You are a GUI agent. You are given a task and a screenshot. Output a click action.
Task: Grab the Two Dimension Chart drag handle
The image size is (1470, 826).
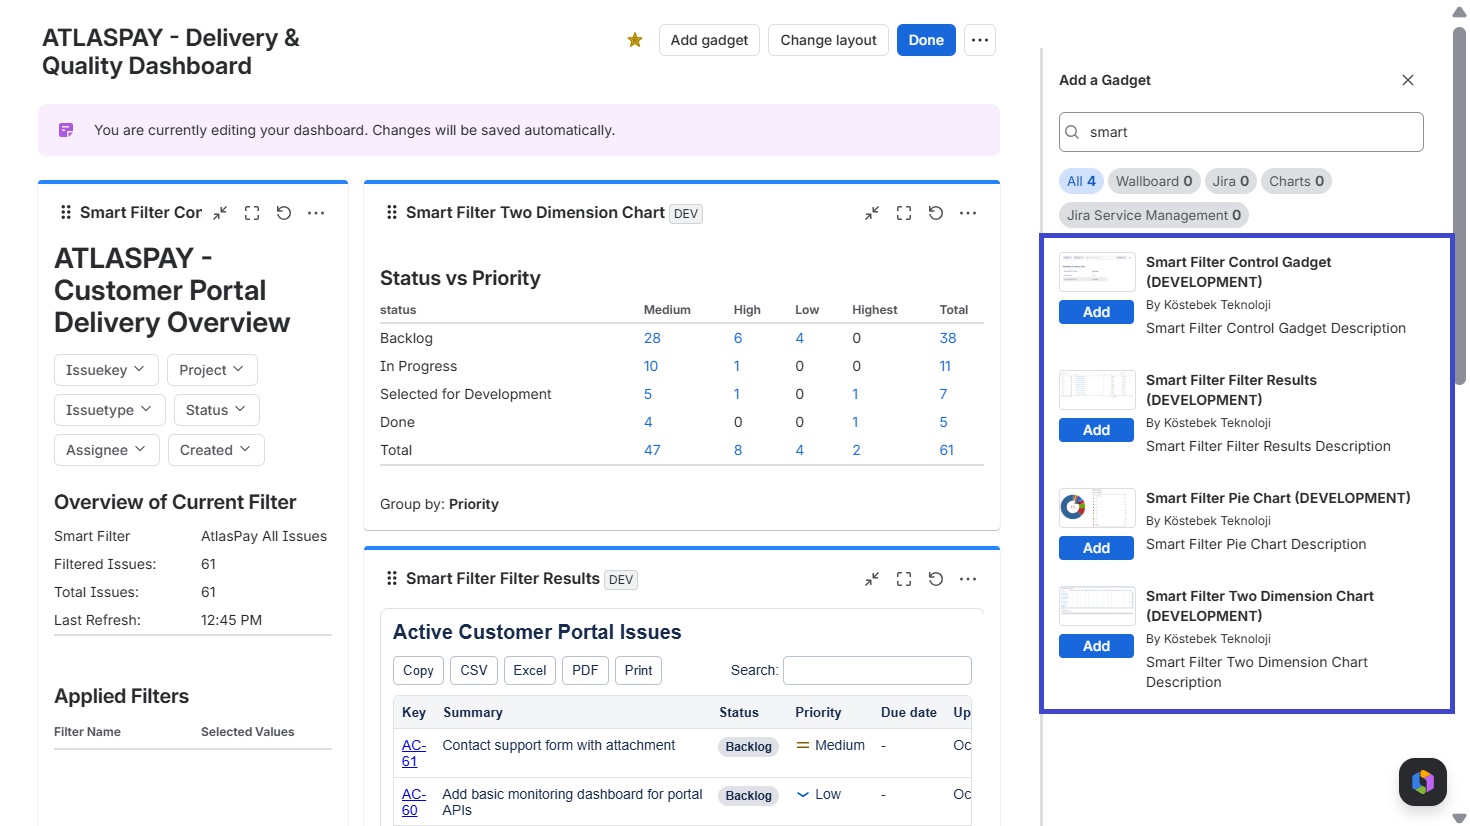392,212
